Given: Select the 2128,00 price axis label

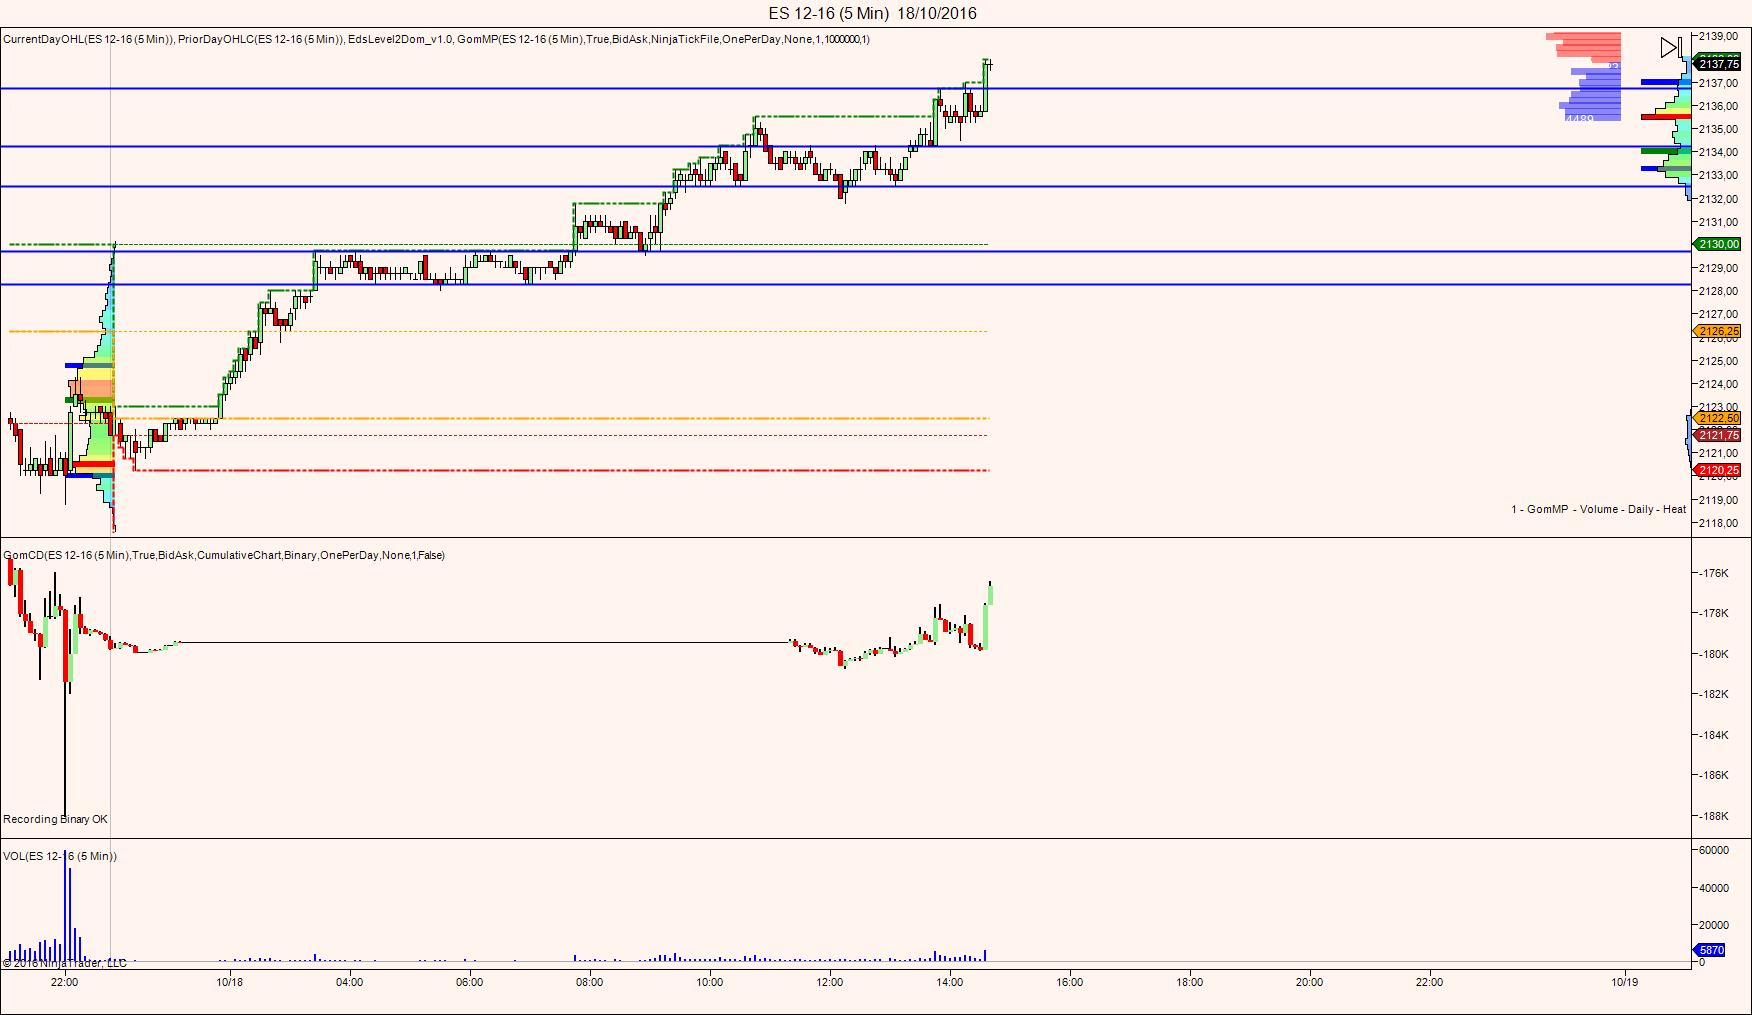Looking at the screenshot, I should [1718, 291].
